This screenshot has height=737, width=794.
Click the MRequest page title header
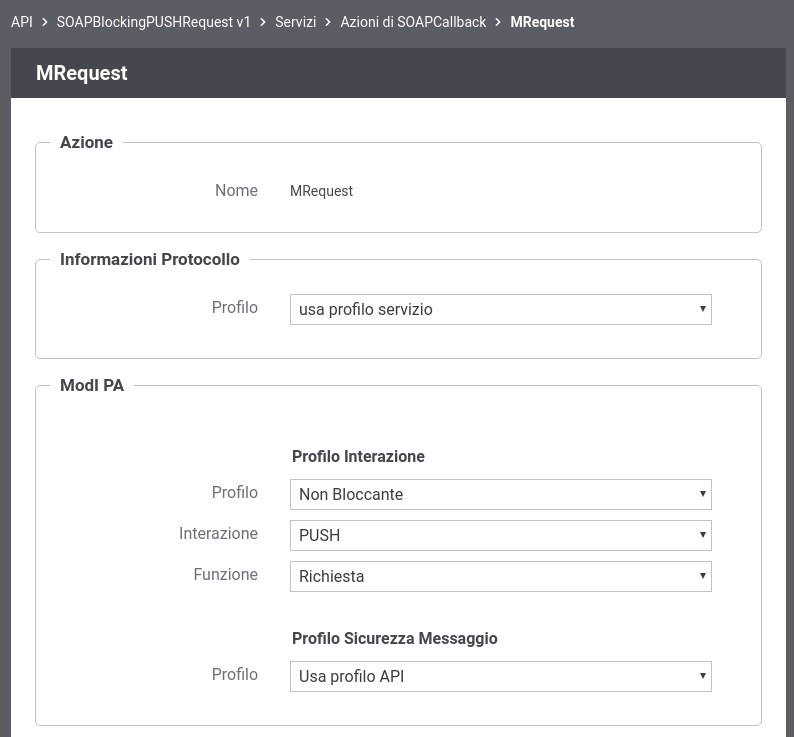[82, 73]
